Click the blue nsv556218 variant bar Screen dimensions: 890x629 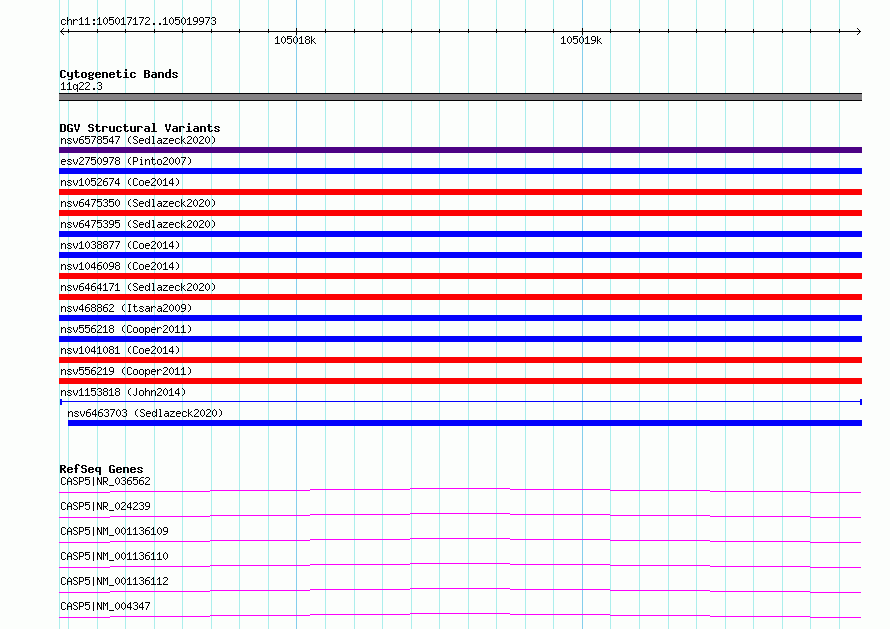pyautogui.click(x=460, y=339)
